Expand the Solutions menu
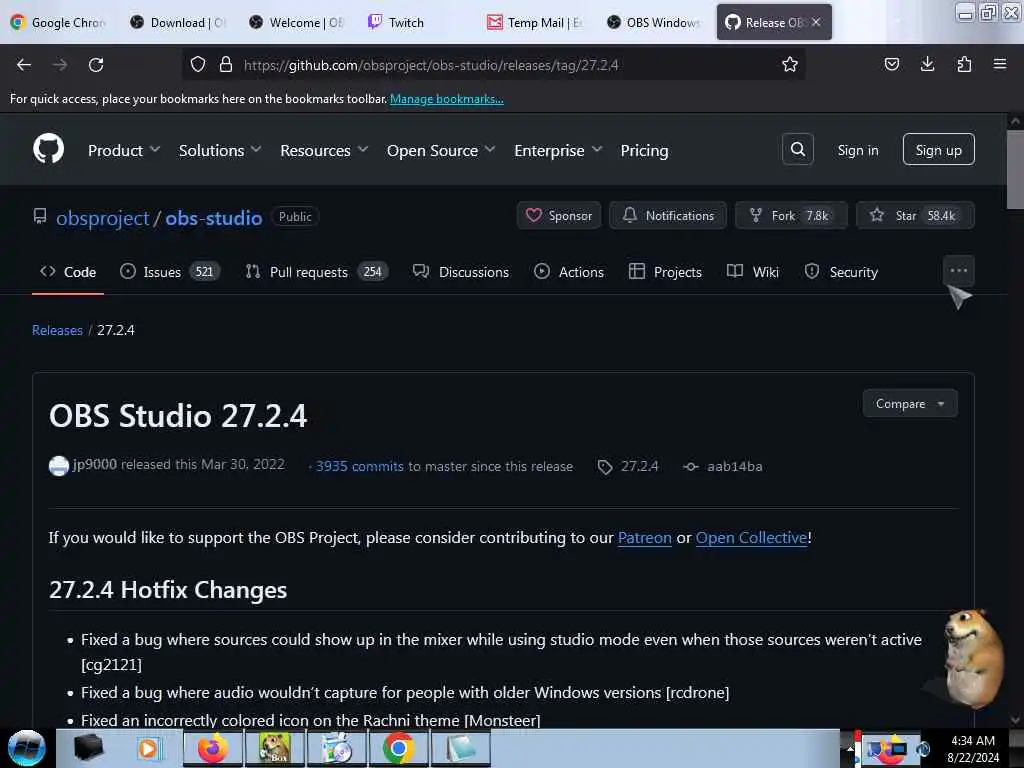 pos(220,150)
